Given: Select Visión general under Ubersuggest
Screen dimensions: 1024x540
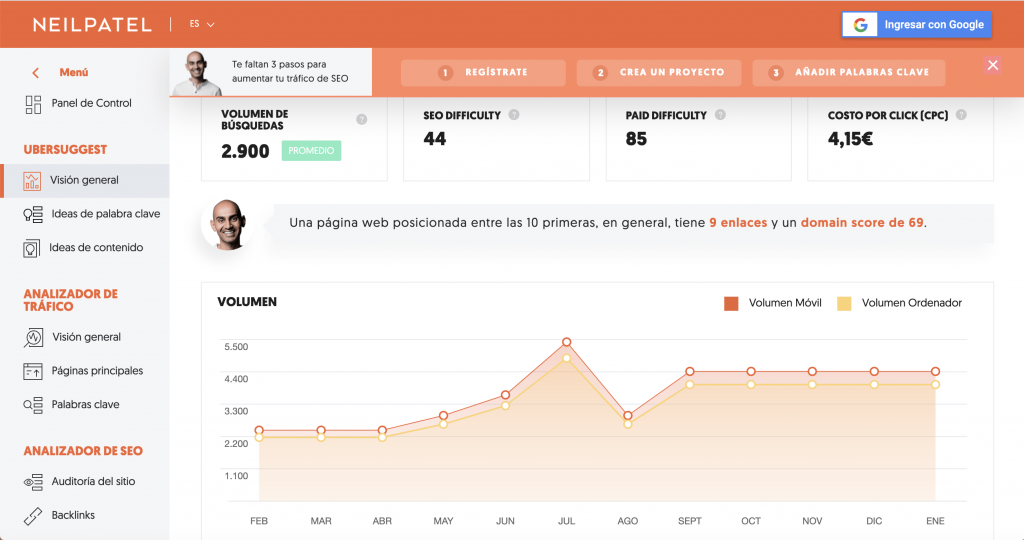Looking at the screenshot, I should 85,181.
